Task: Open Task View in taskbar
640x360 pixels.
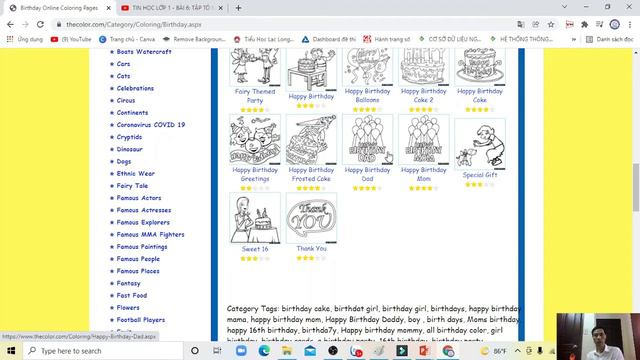Action: click(217, 351)
